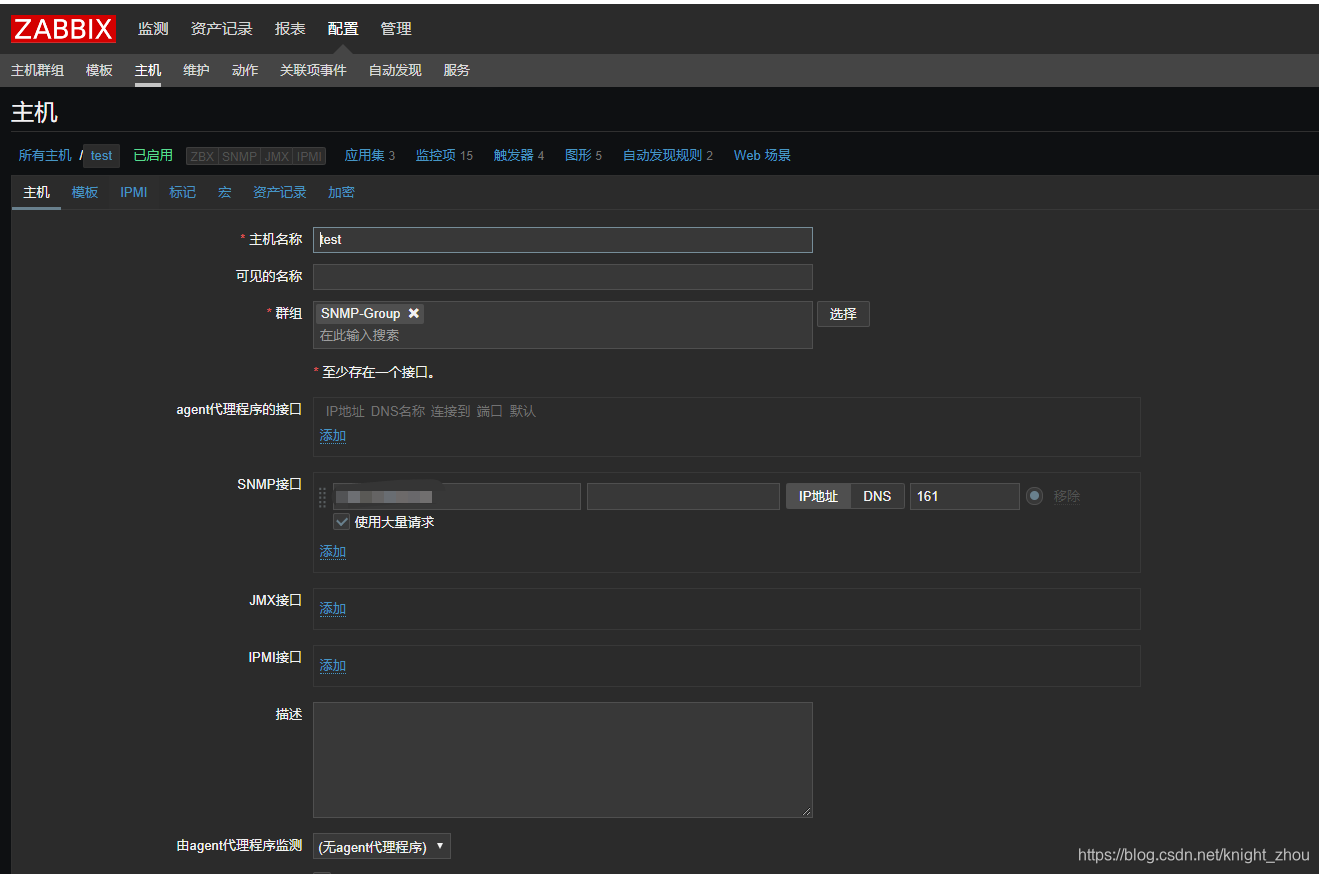Click the test breadcrumb link
Viewport: 1319px width, 874px height.
(x=101, y=155)
